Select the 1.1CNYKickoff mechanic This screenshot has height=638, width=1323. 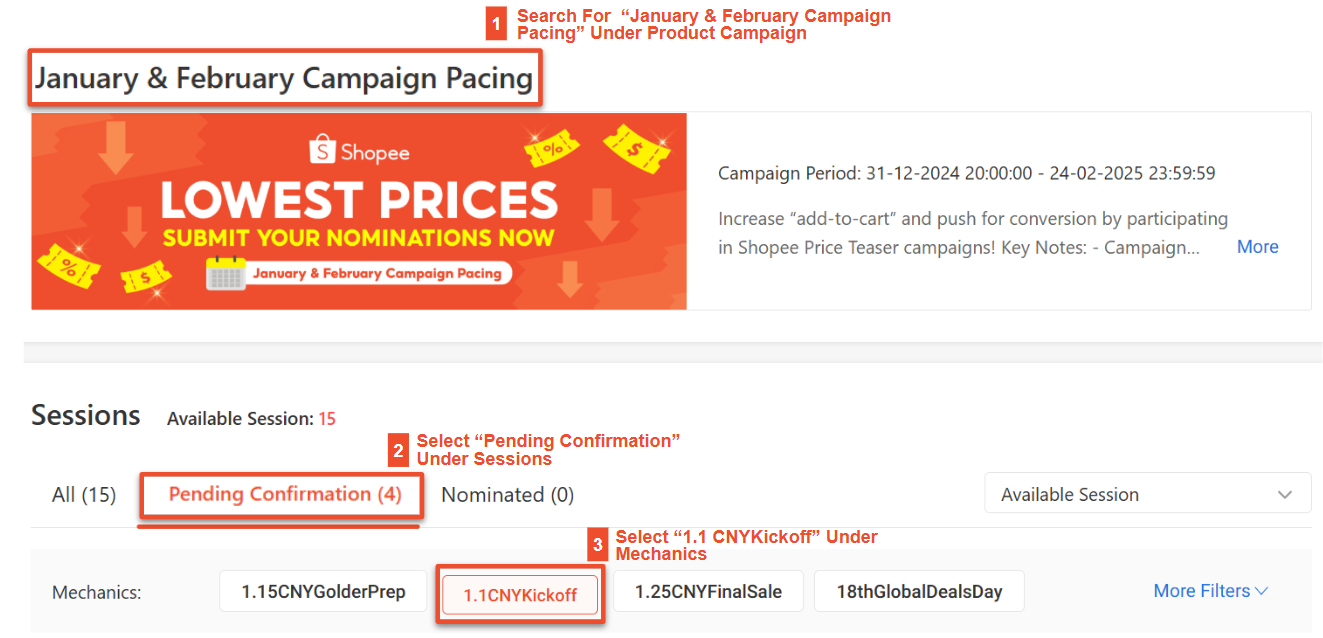(520, 593)
